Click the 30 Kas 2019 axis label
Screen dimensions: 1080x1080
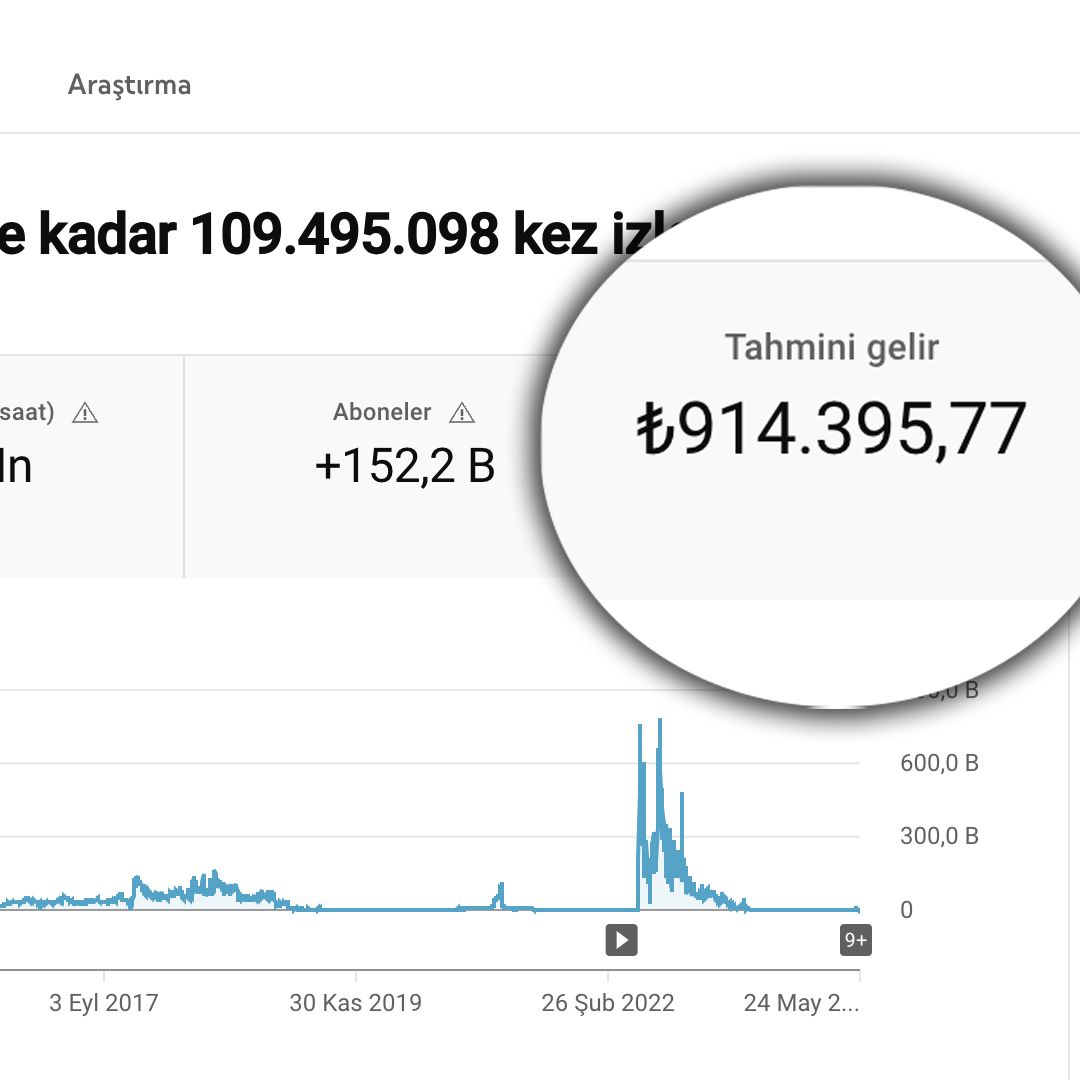coord(355,1003)
